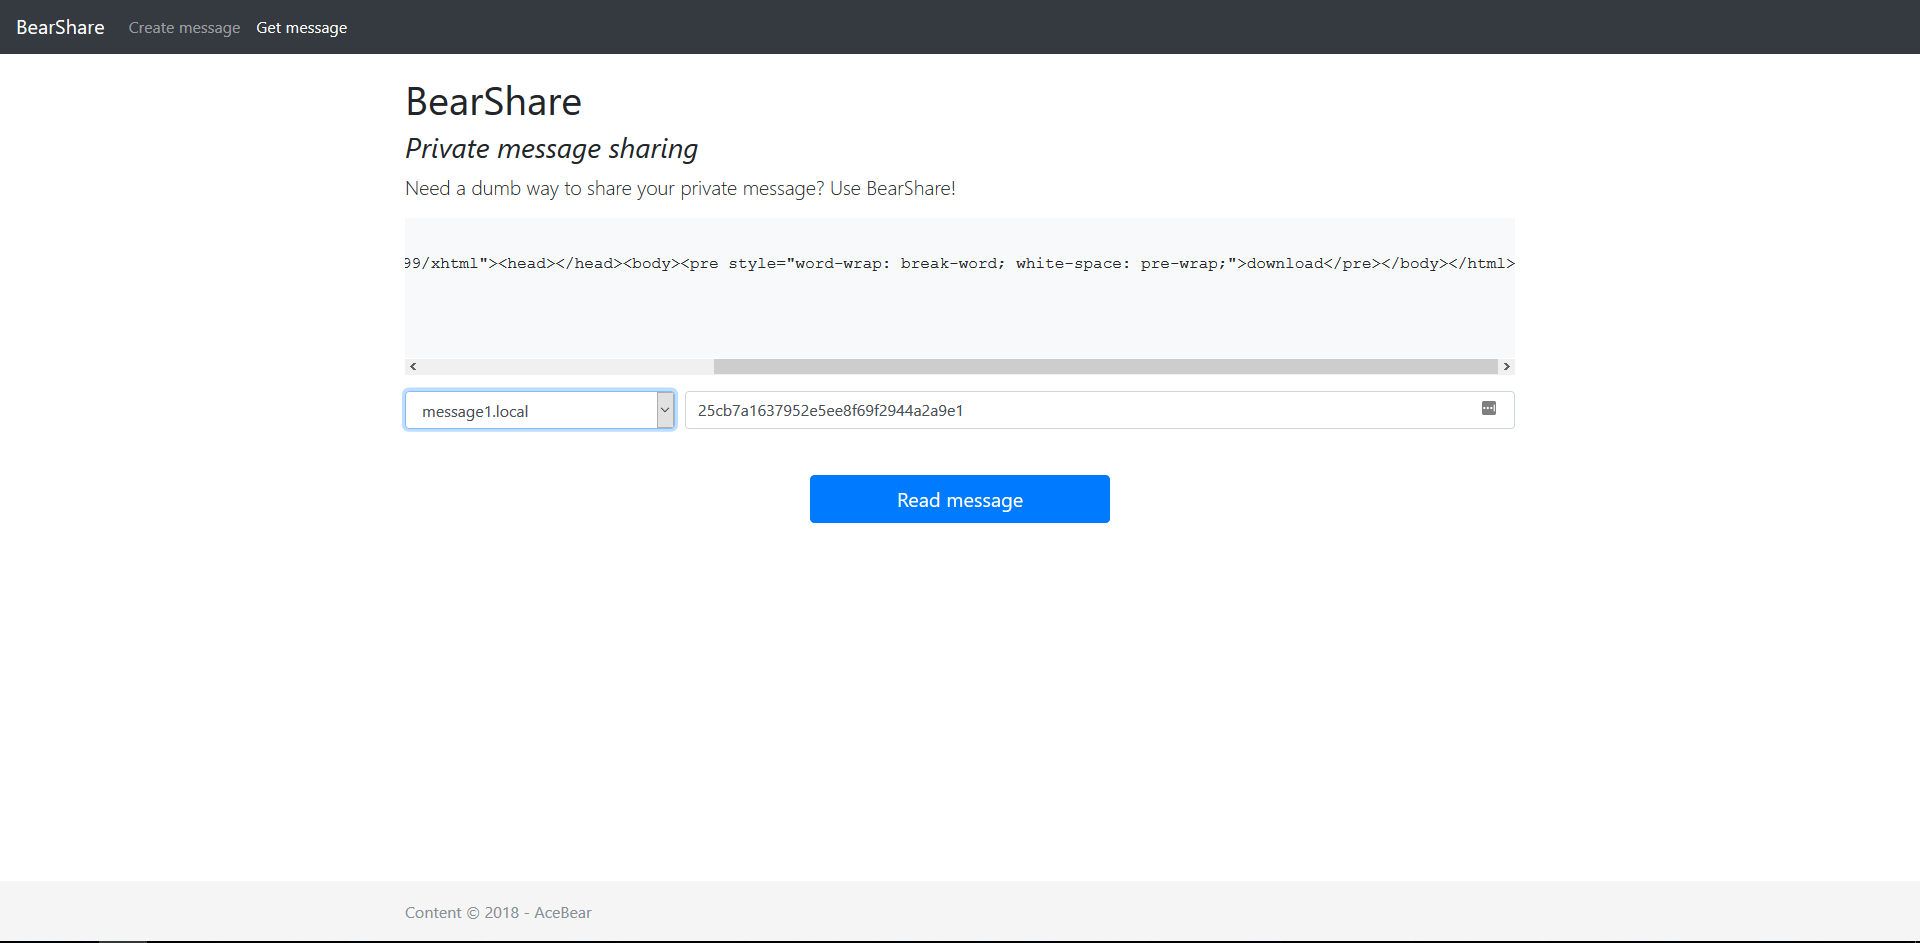Click the left arrow of horizontal scrollbar
1920x943 pixels.
tap(413, 367)
